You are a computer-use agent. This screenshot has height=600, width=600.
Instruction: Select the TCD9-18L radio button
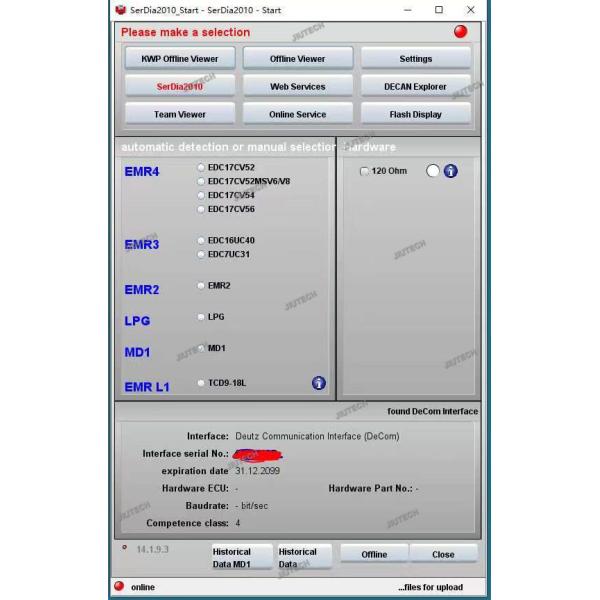201,383
